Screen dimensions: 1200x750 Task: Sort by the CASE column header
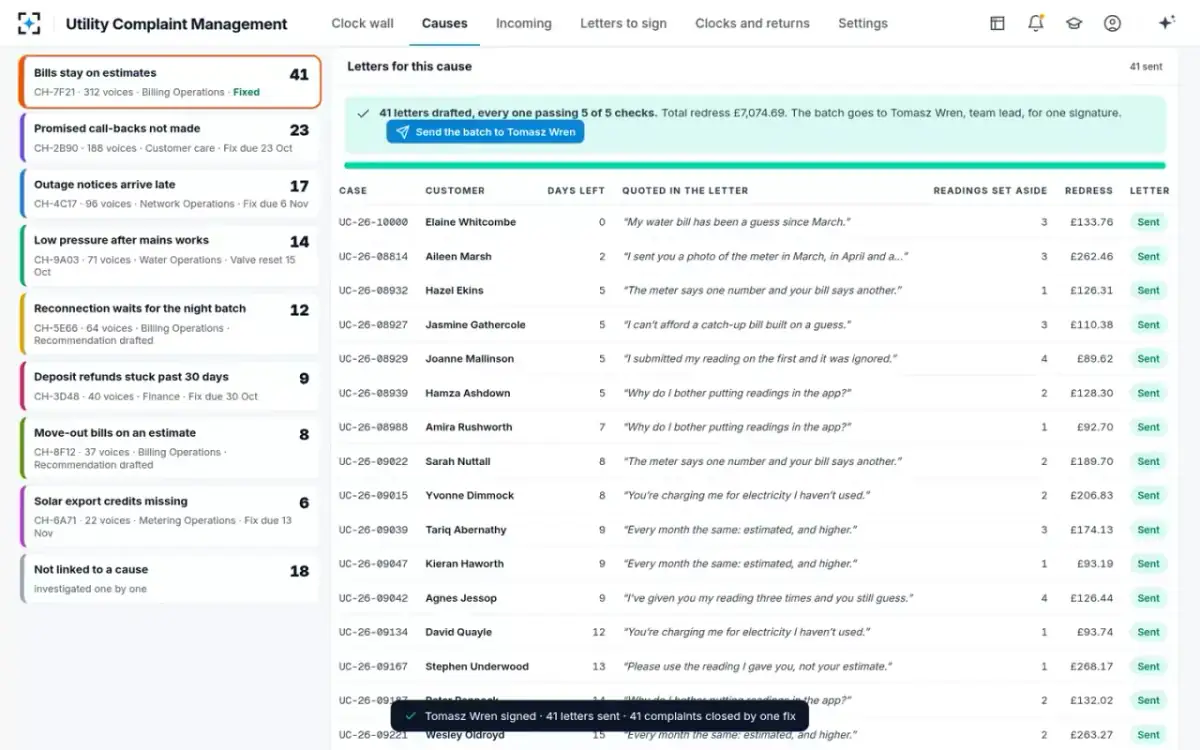(353, 190)
